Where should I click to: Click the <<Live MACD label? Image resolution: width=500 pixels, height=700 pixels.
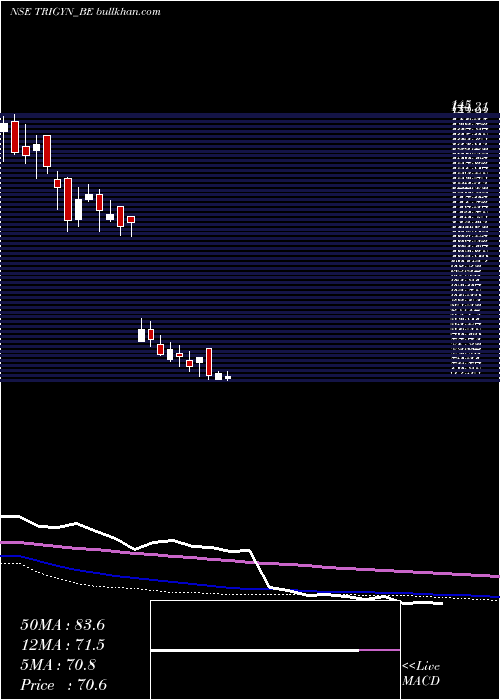click(421, 674)
